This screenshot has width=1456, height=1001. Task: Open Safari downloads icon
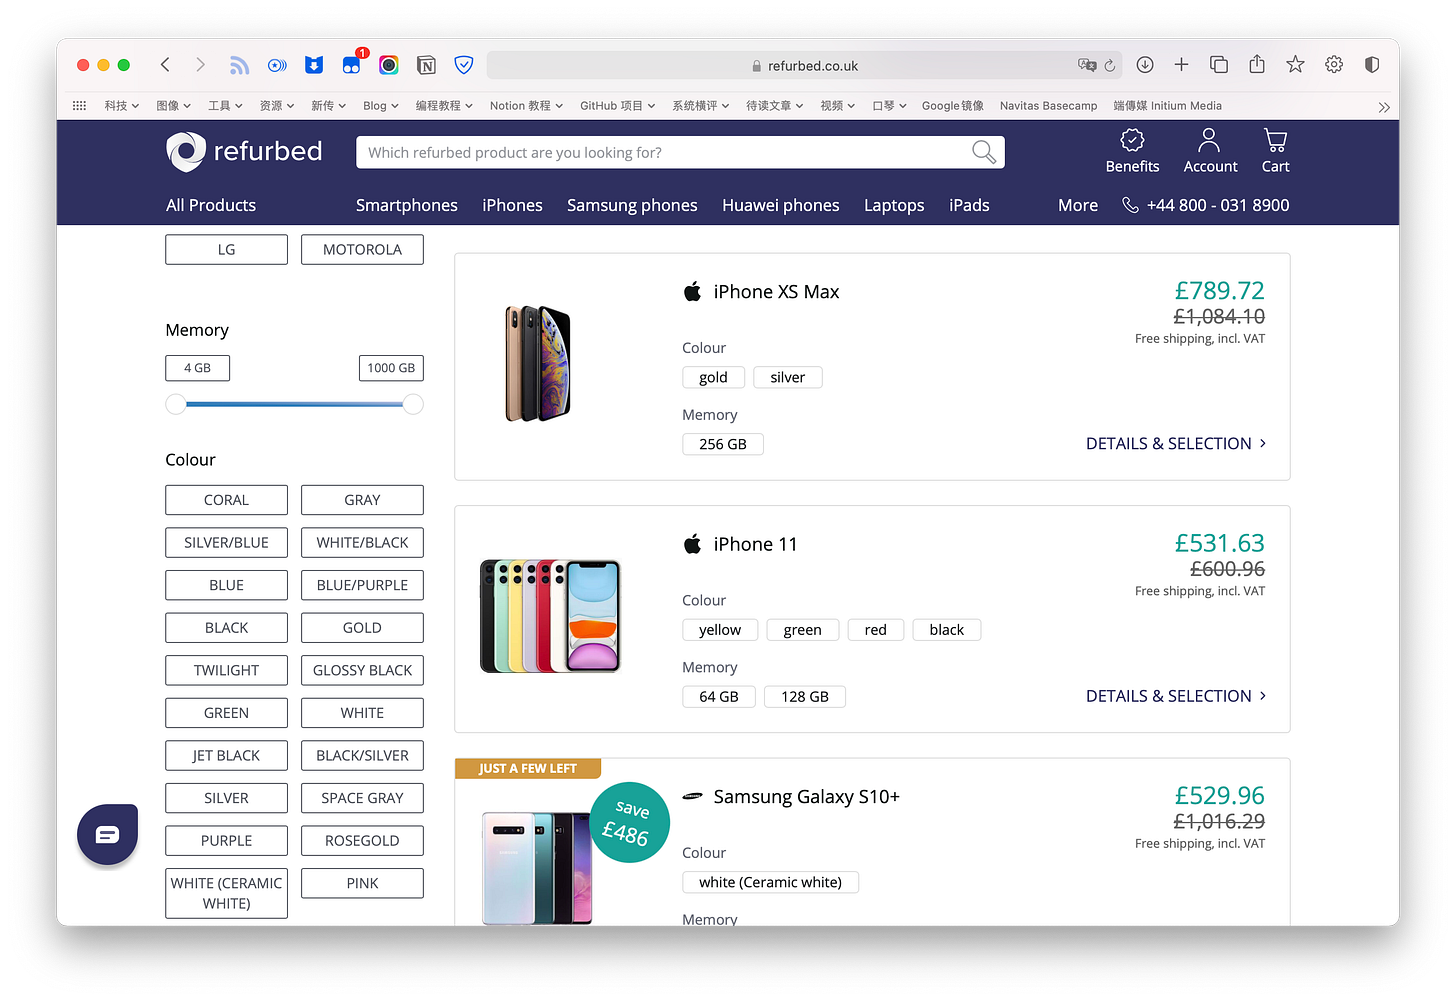[1145, 65]
